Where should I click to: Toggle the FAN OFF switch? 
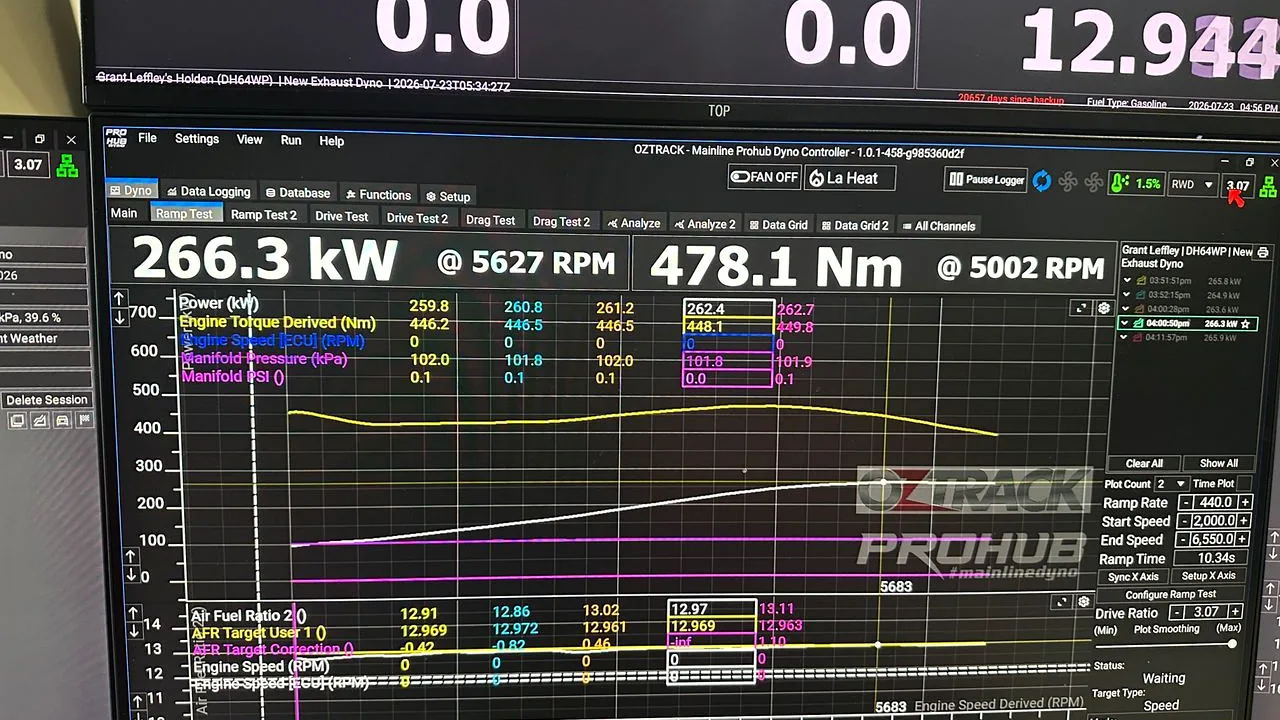pyautogui.click(x=764, y=177)
